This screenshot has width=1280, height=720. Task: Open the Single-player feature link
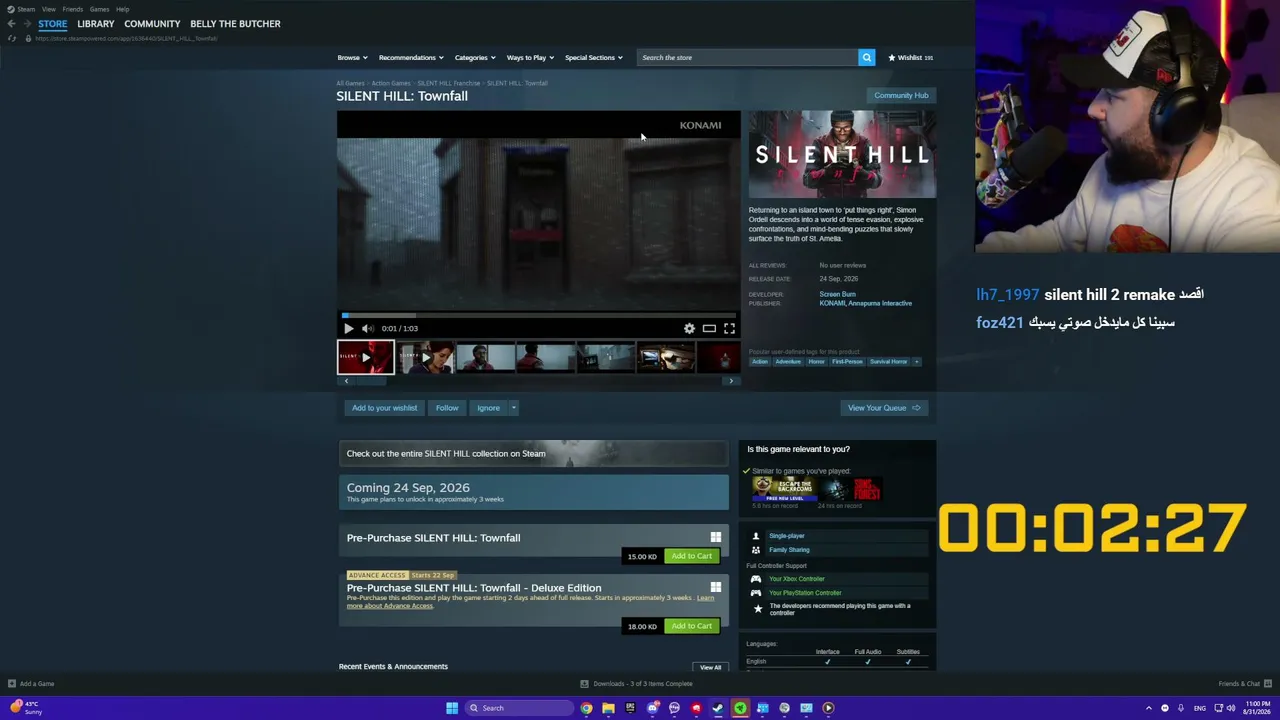787,536
